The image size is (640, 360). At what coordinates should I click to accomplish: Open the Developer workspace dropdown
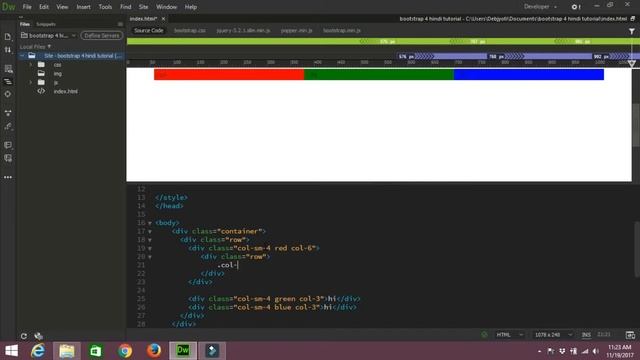pos(540,7)
